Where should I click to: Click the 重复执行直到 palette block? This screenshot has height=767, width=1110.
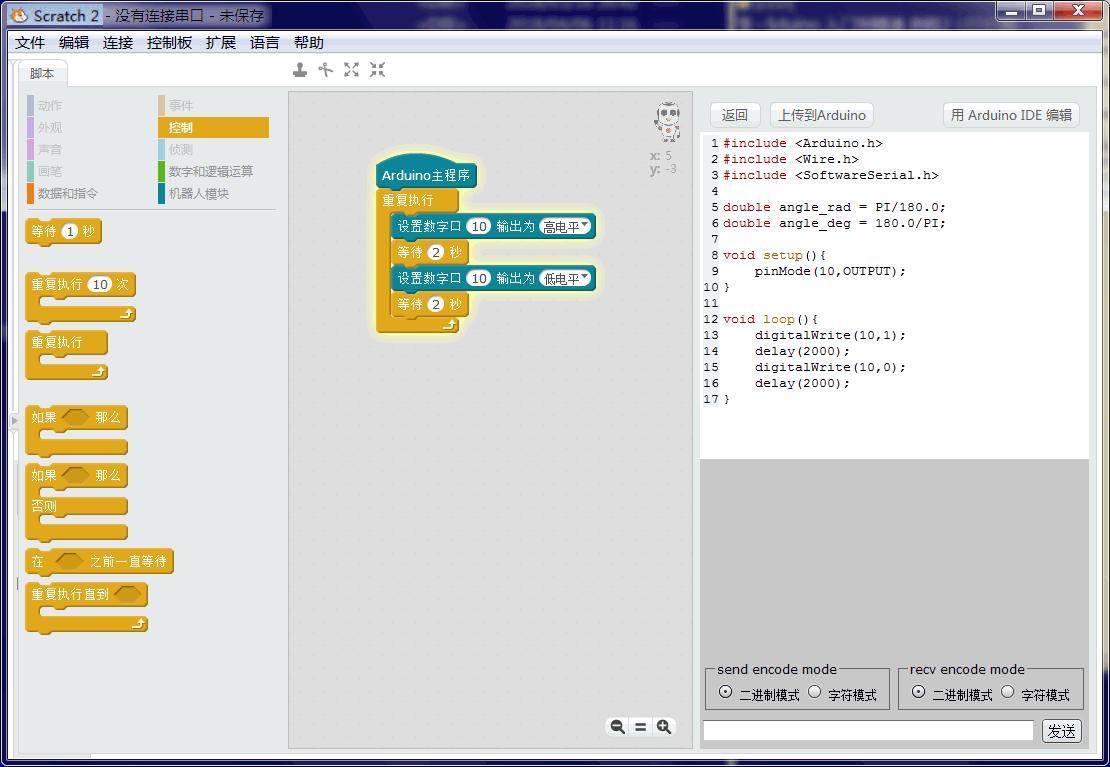coord(86,607)
